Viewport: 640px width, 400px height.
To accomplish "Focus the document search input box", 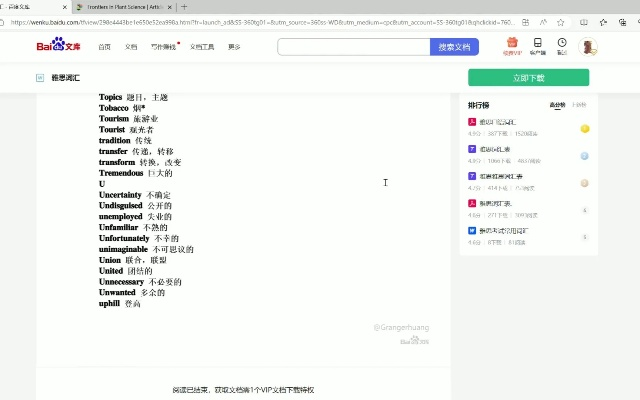I will point(353,47).
